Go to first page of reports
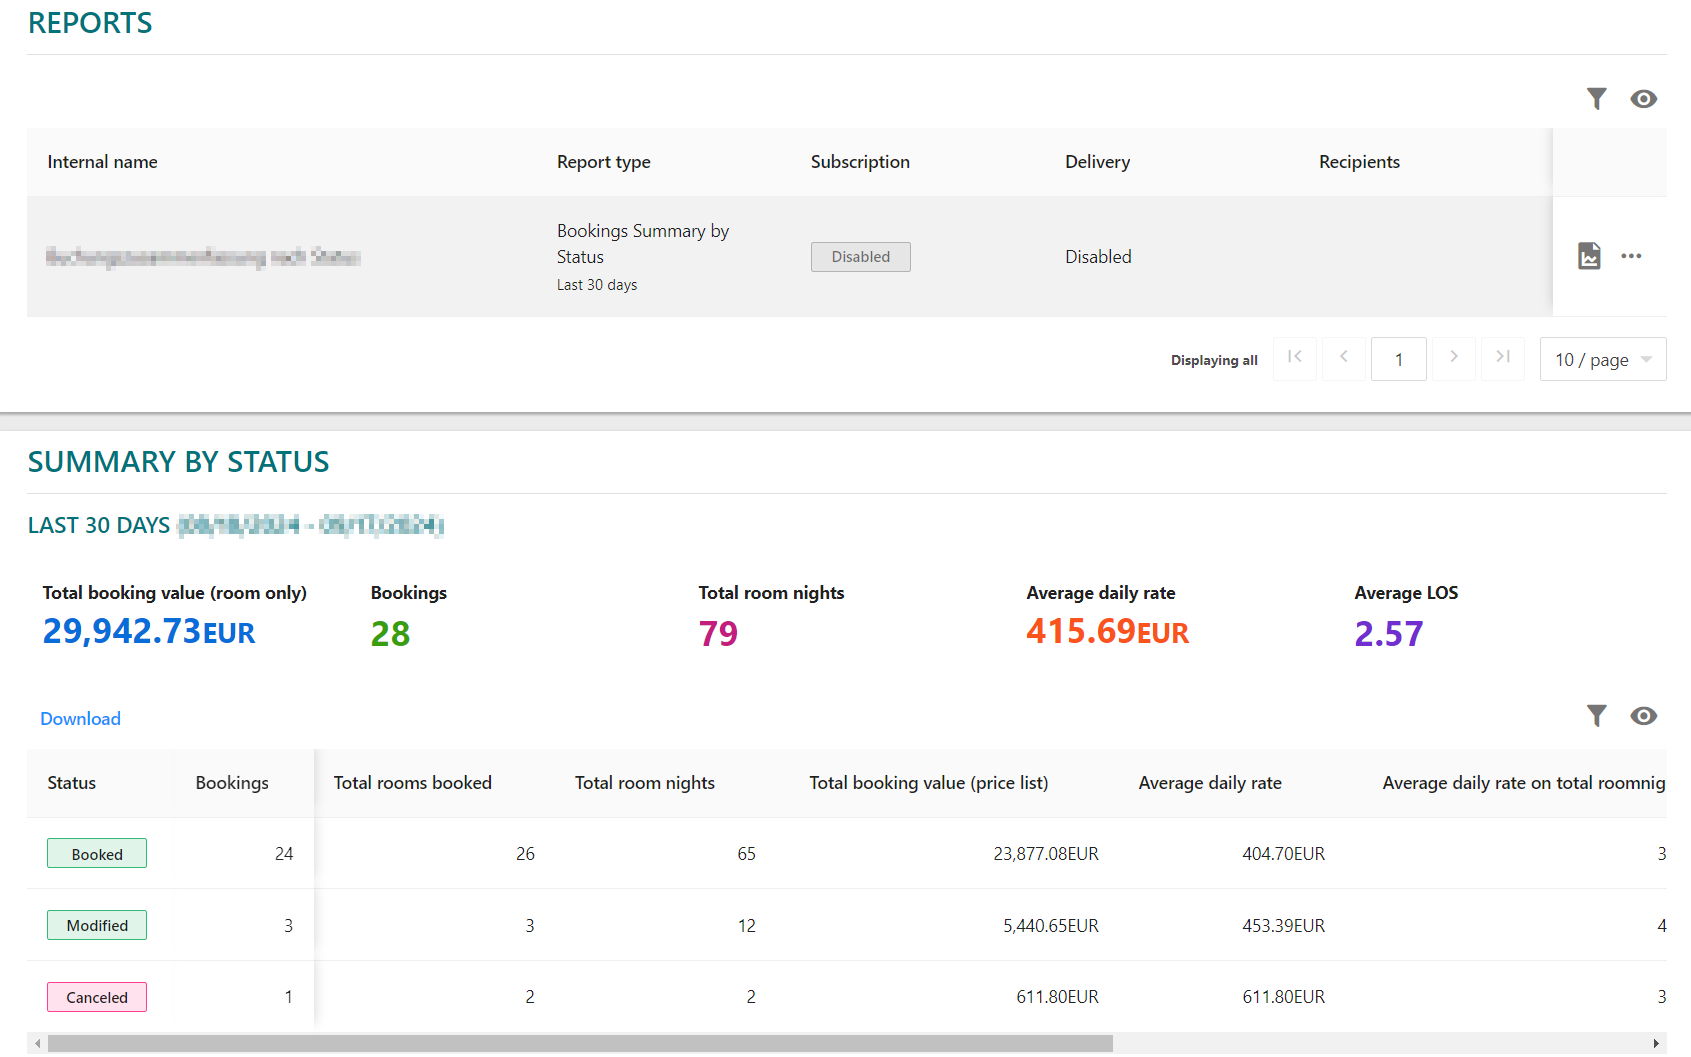The height and width of the screenshot is (1057, 1691). click(1295, 358)
